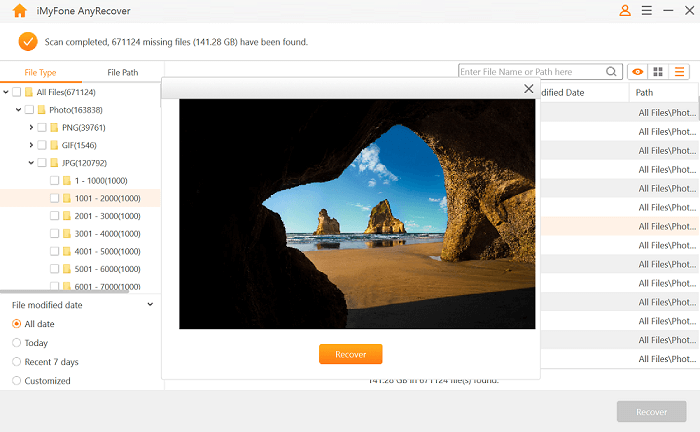
Task: Click the orange Recover button in preview
Action: pyautogui.click(x=350, y=354)
